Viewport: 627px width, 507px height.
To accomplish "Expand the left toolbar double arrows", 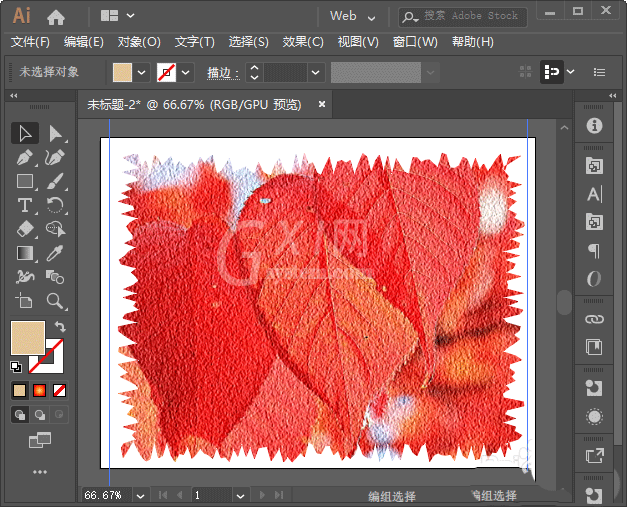I will tap(14, 96).
